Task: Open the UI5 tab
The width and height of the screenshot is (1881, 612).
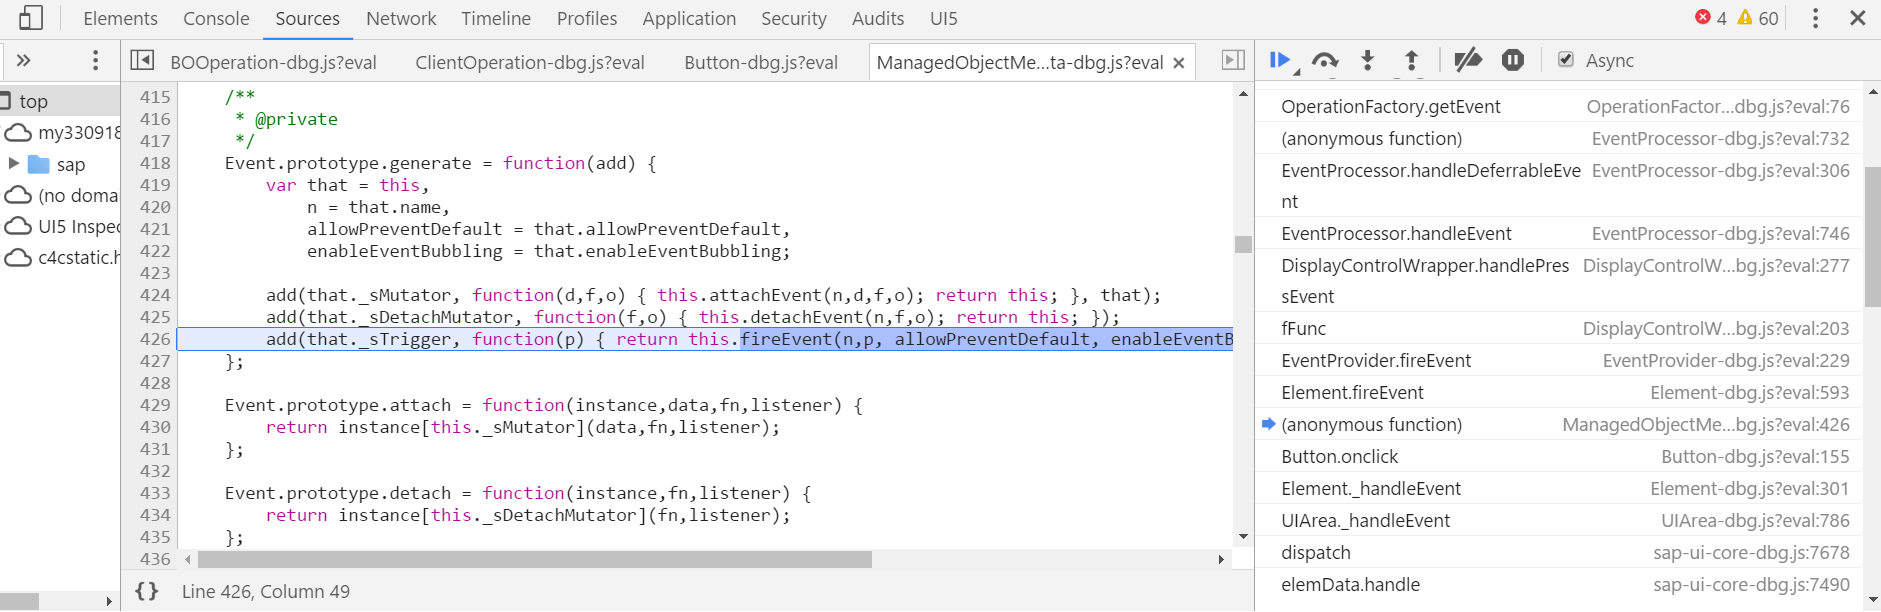Action: pyautogui.click(x=944, y=18)
